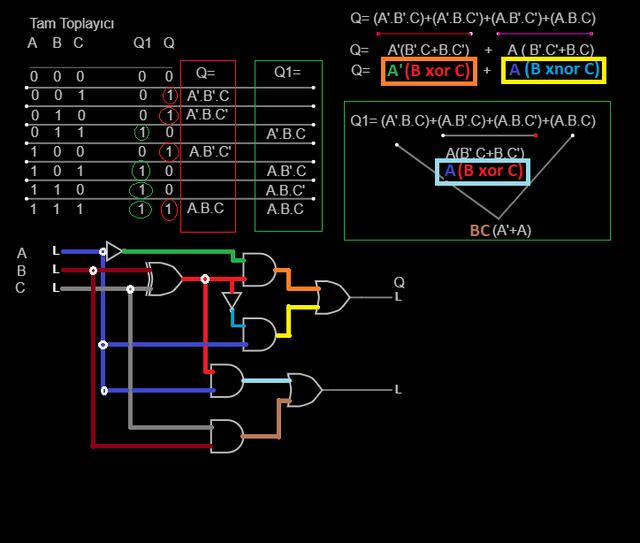
Task: Click the junction node on the gray C wire
Action: (x=130, y=289)
